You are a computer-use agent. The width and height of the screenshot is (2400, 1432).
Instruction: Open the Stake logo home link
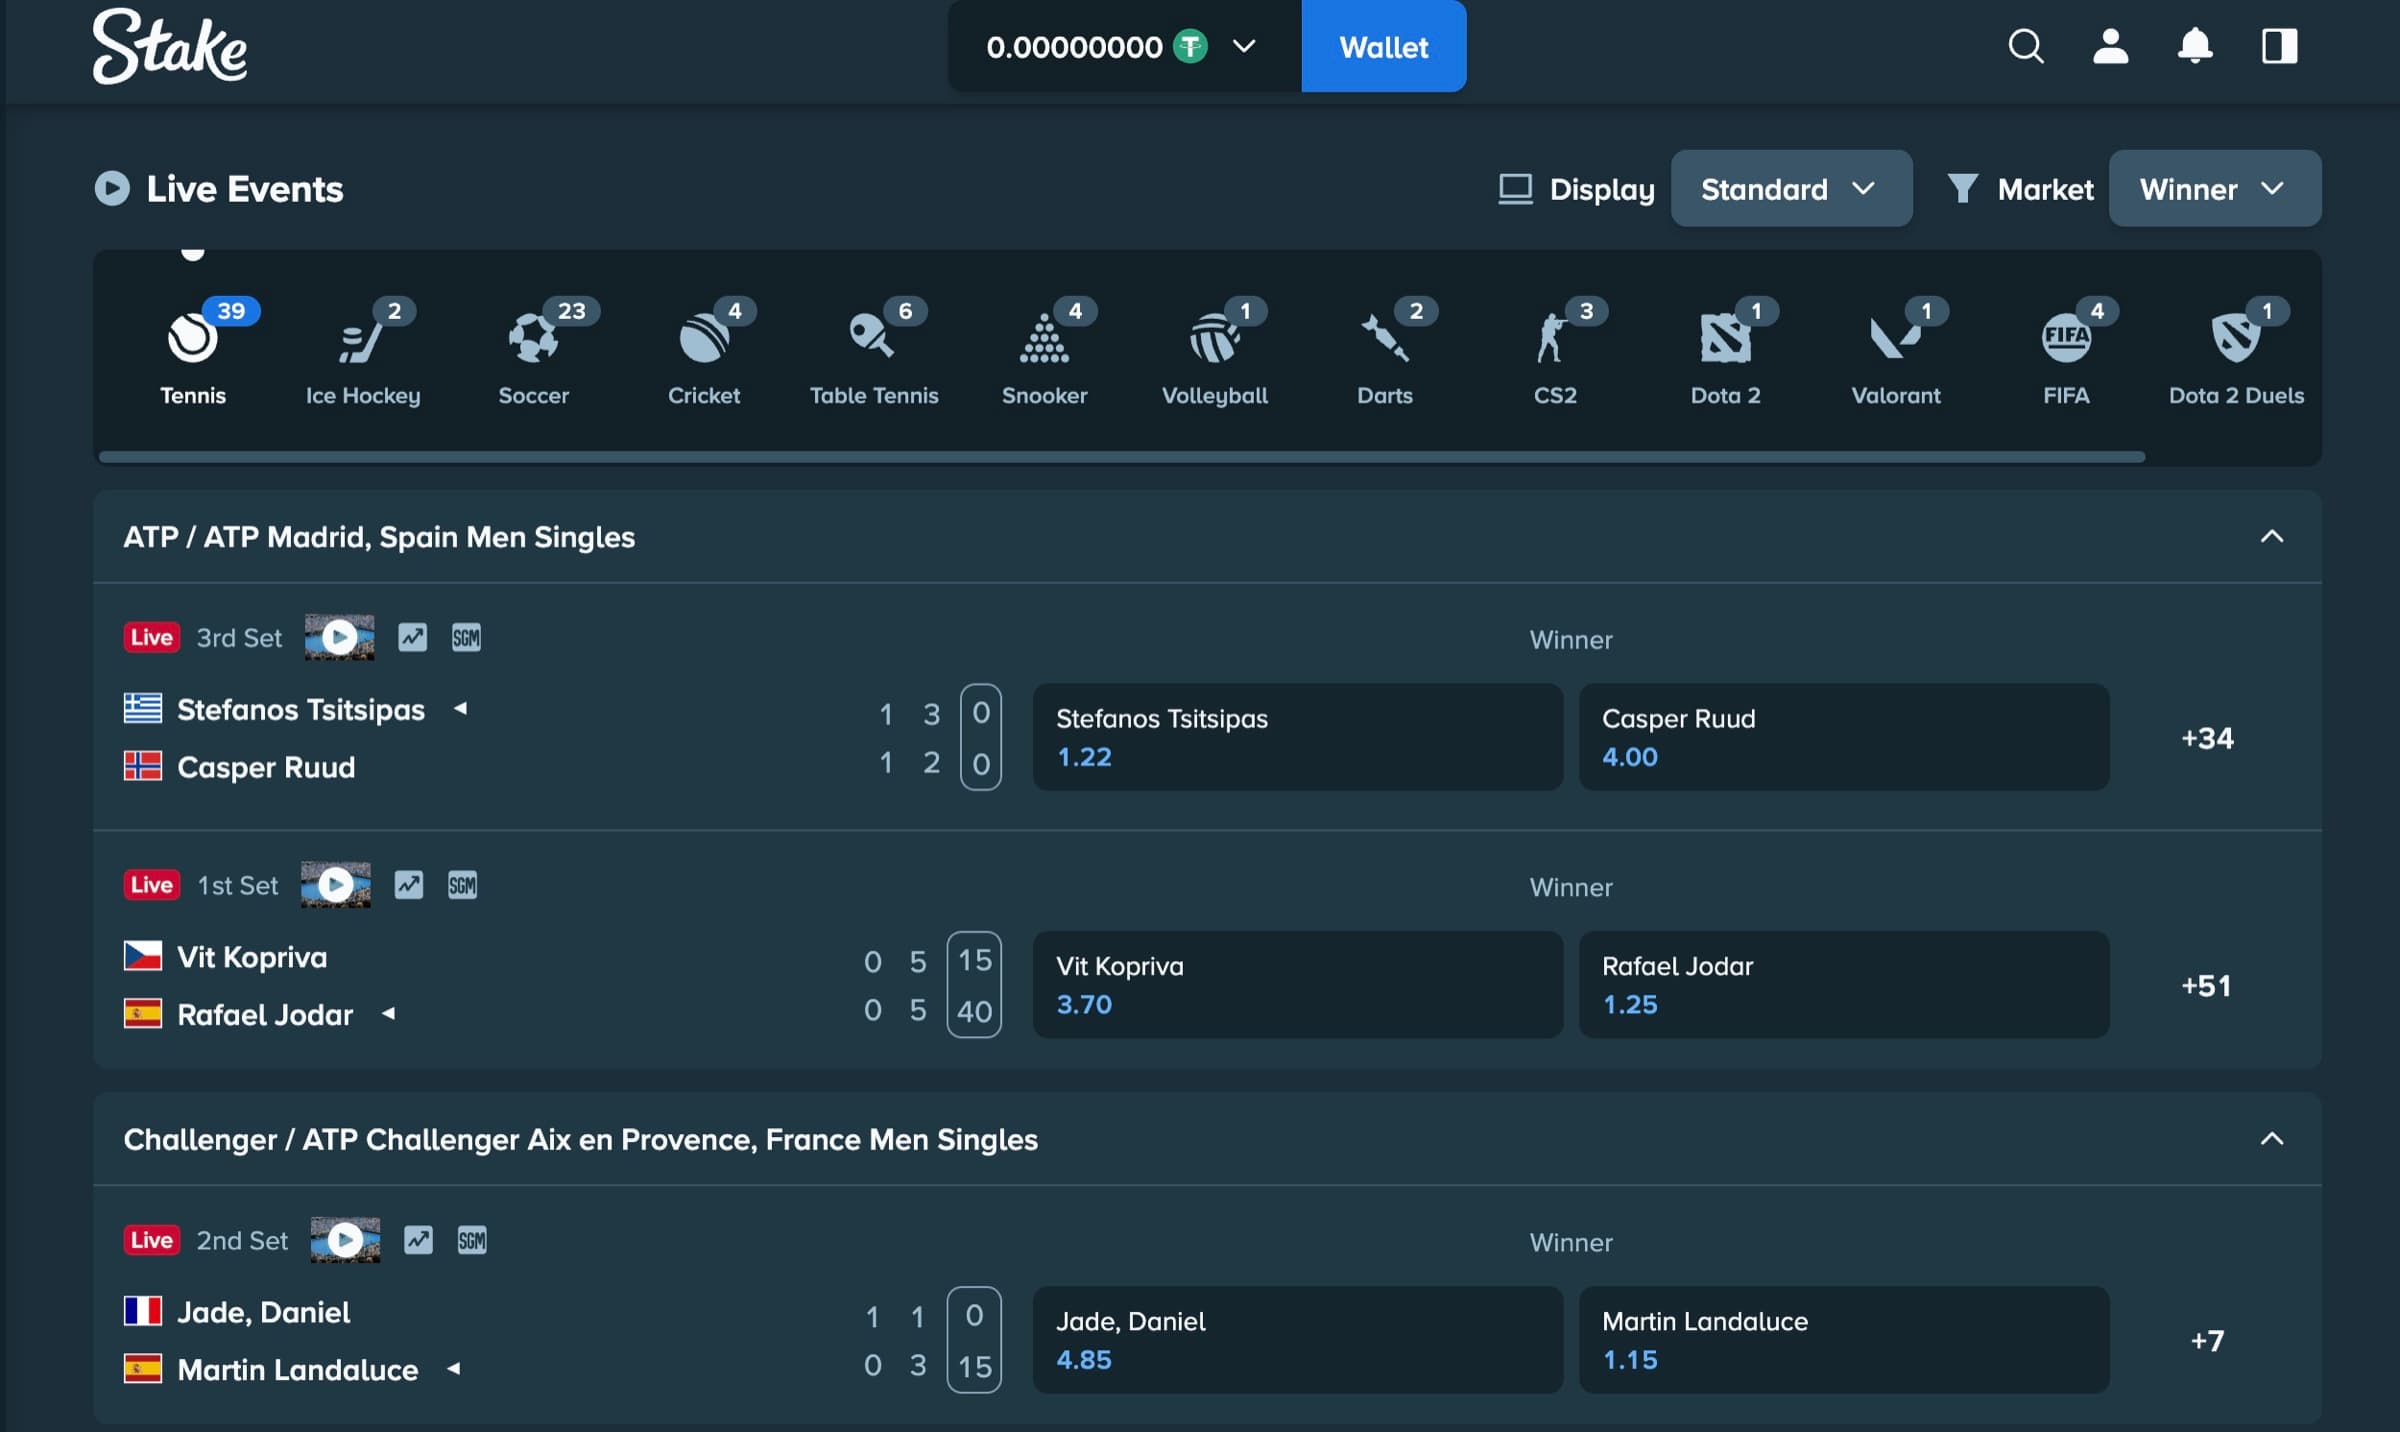click(170, 46)
